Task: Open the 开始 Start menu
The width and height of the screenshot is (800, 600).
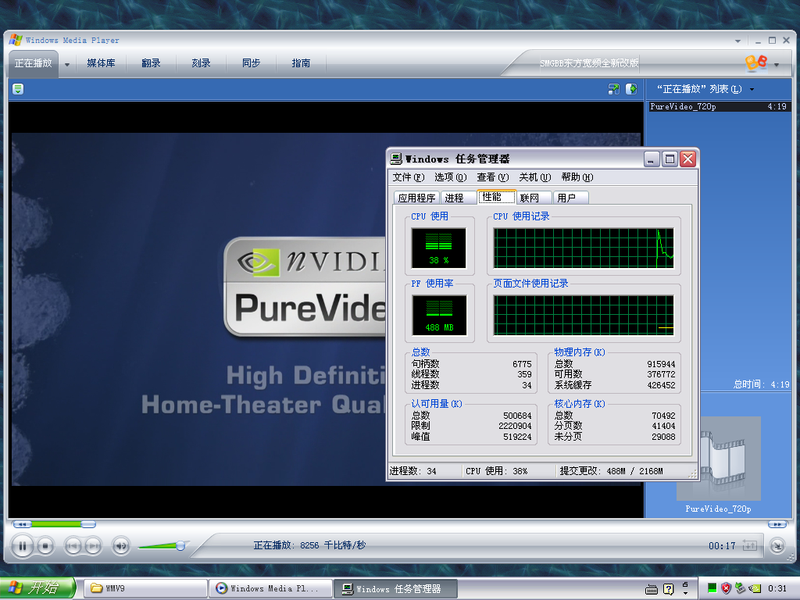Action: (38, 588)
